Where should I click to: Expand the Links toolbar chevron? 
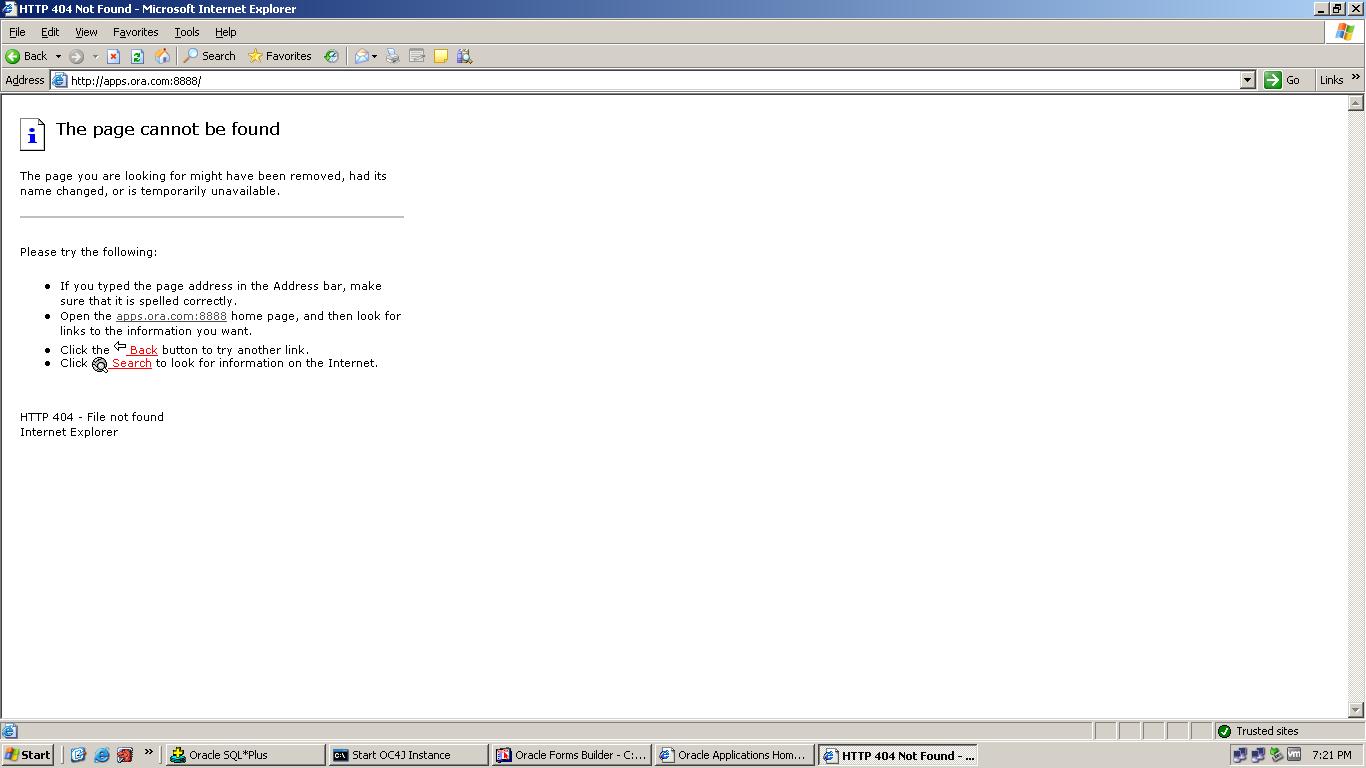click(x=1356, y=78)
